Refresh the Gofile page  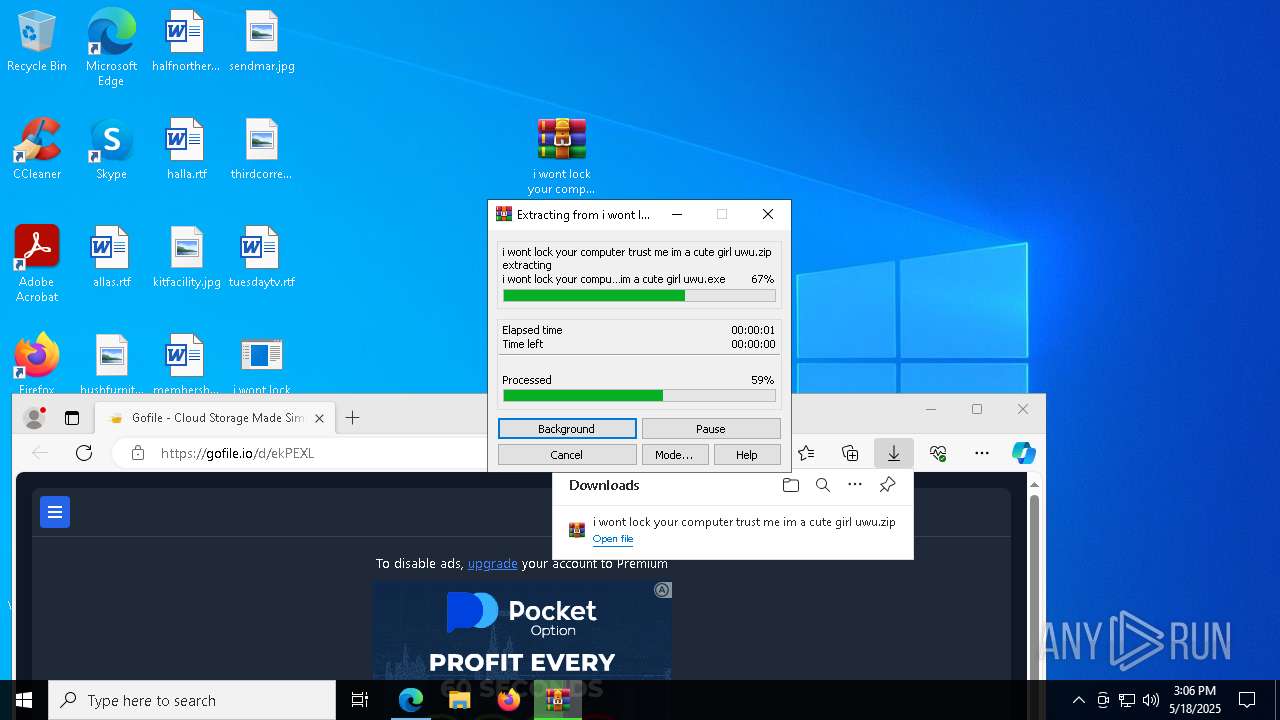pyautogui.click(x=84, y=453)
